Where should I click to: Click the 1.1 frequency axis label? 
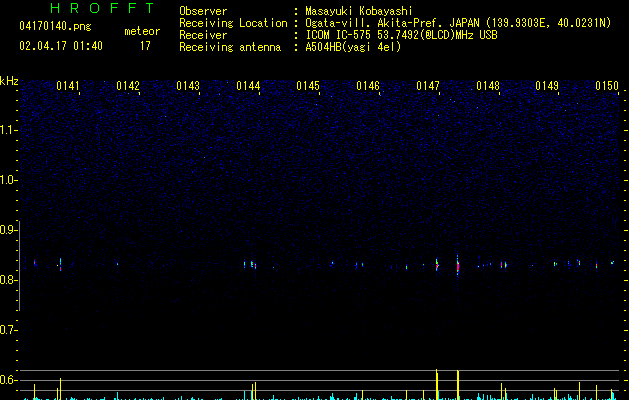8,130
